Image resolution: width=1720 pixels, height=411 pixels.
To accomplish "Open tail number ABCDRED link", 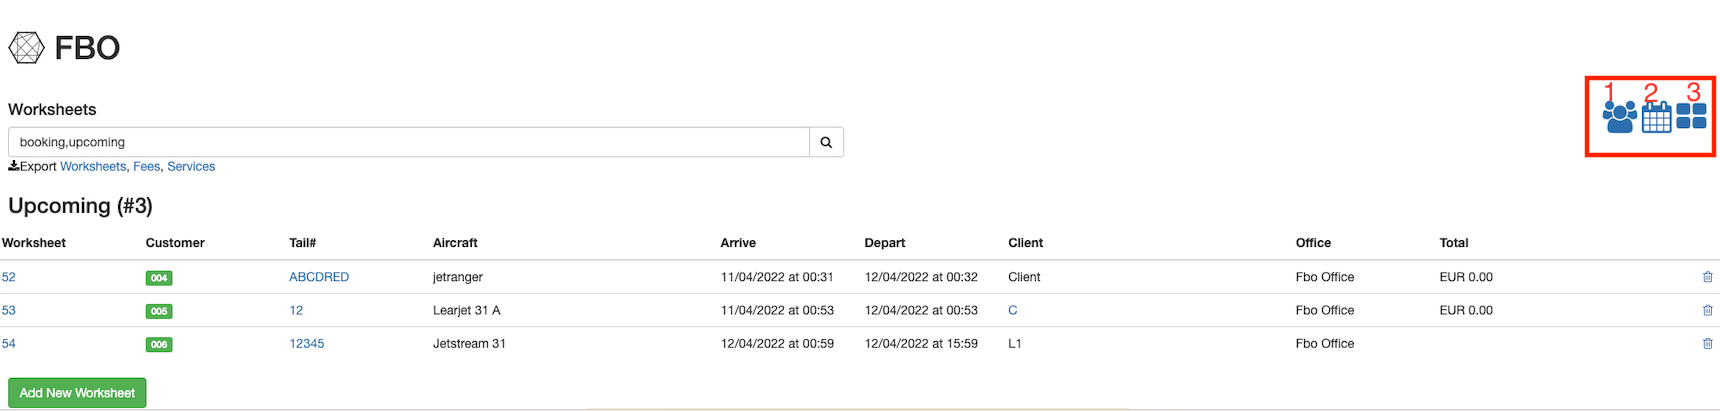I will (x=319, y=277).
